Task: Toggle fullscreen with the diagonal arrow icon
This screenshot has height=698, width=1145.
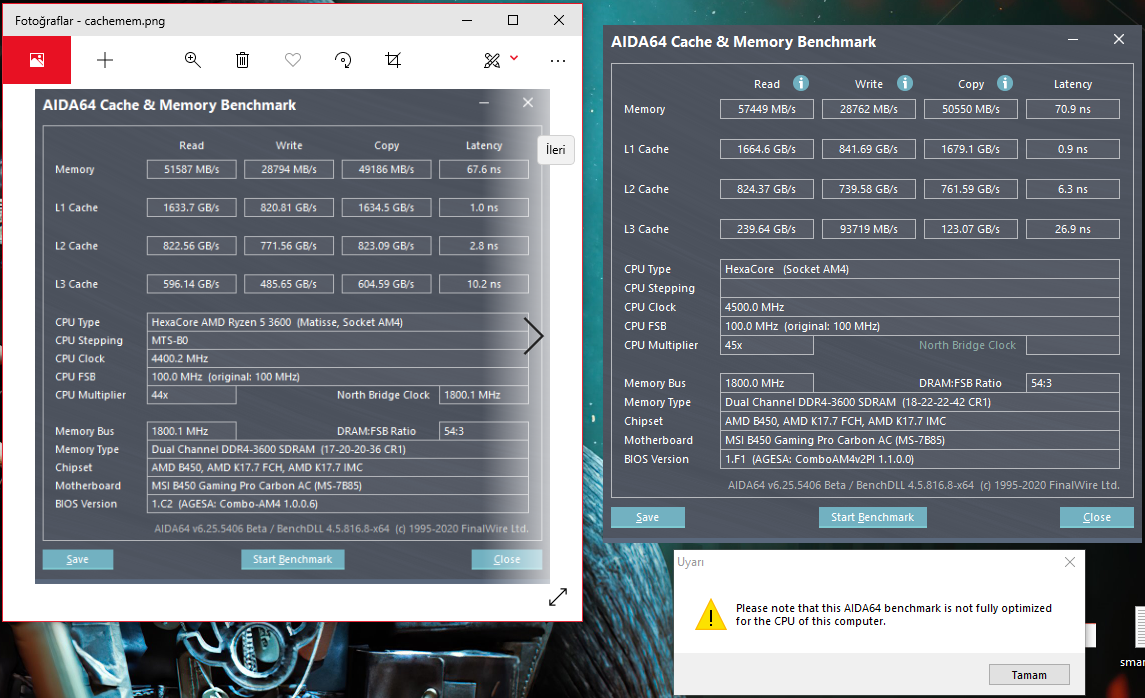Action: coord(558,597)
